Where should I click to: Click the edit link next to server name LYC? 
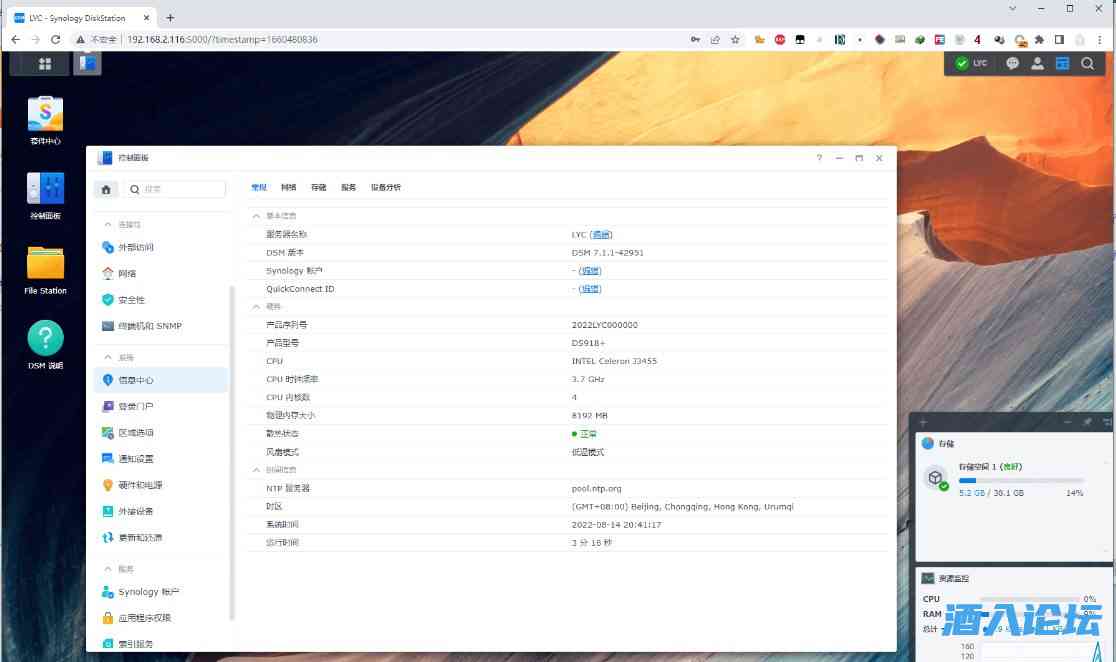click(600, 235)
